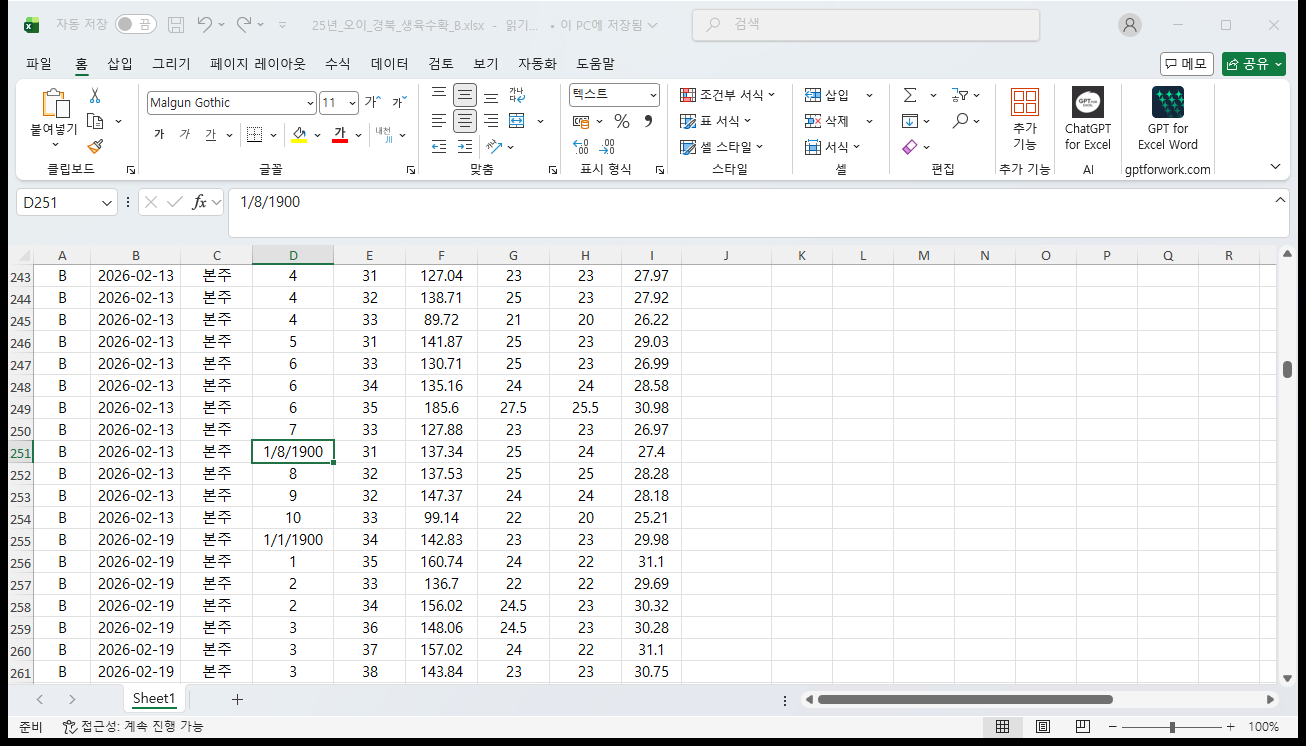
Task: Click the search box 검색
Action: [x=866, y=25]
